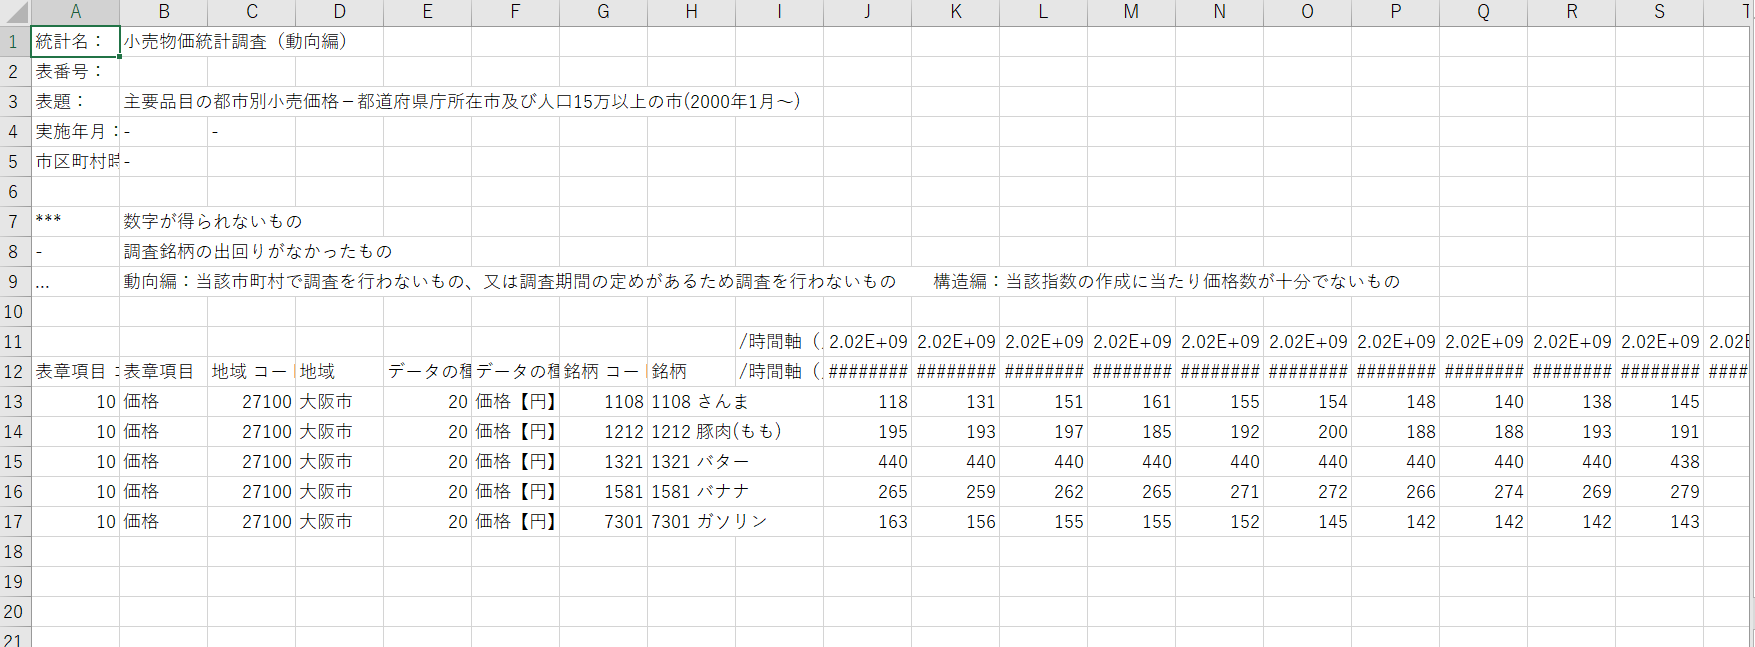Click cell A4 実施年月

75,132
